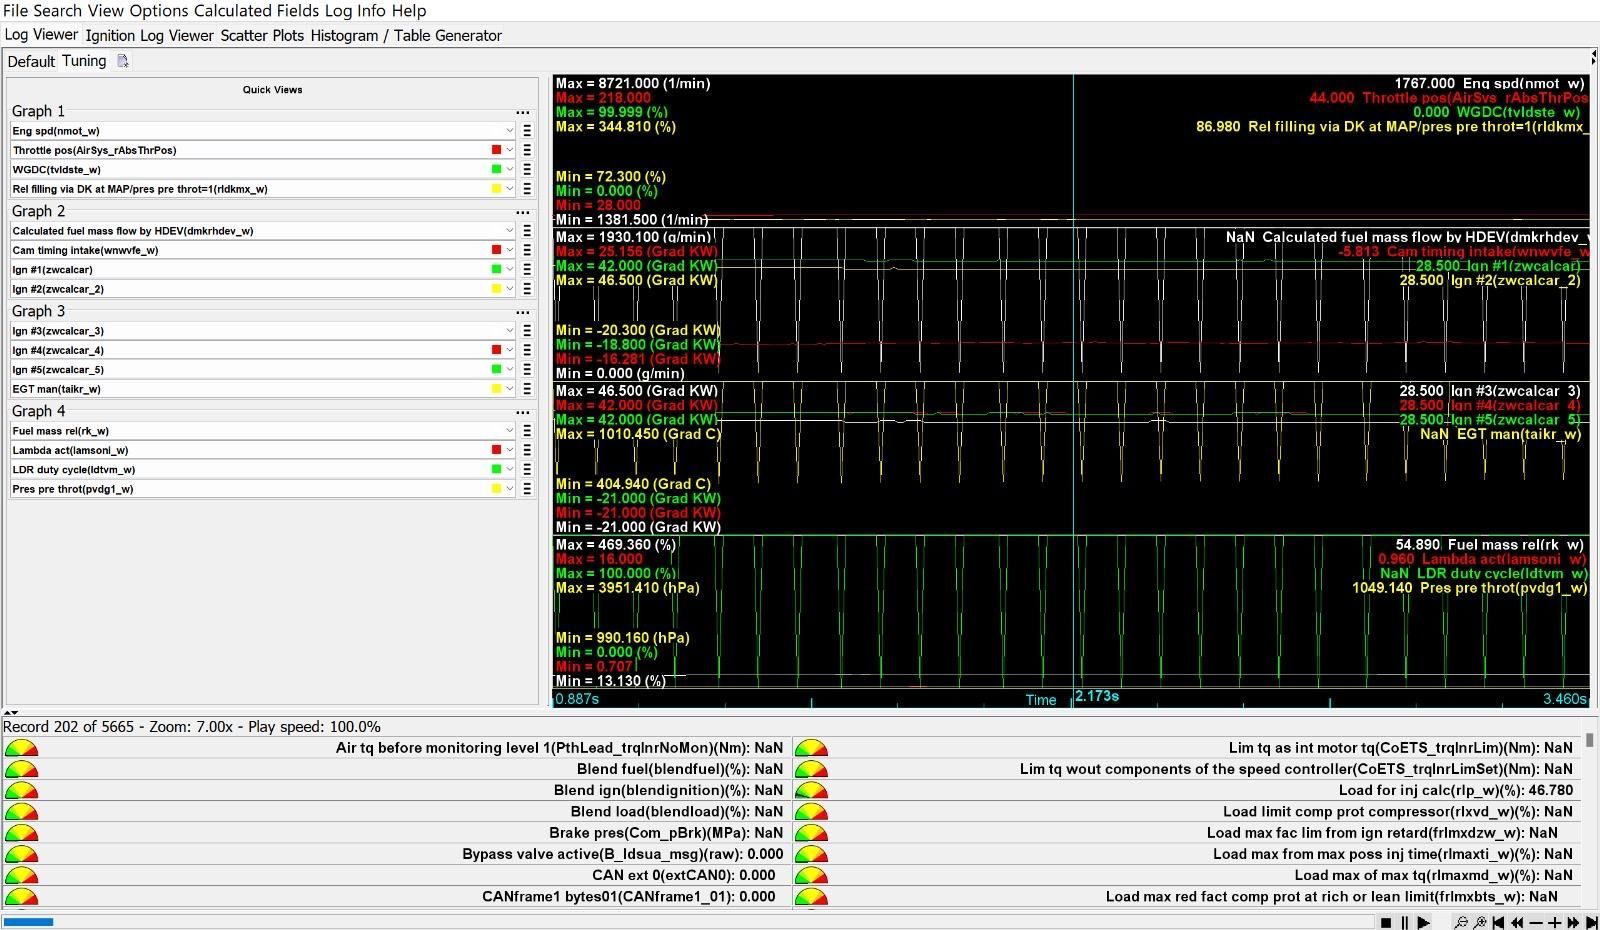Change red color swatch for Lambda act
The image size is (1600, 930).
click(x=496, y=450)
